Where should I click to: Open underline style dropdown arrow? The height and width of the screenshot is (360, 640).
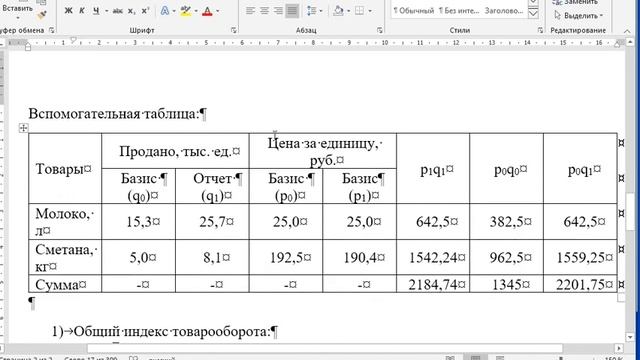point(107,11)
